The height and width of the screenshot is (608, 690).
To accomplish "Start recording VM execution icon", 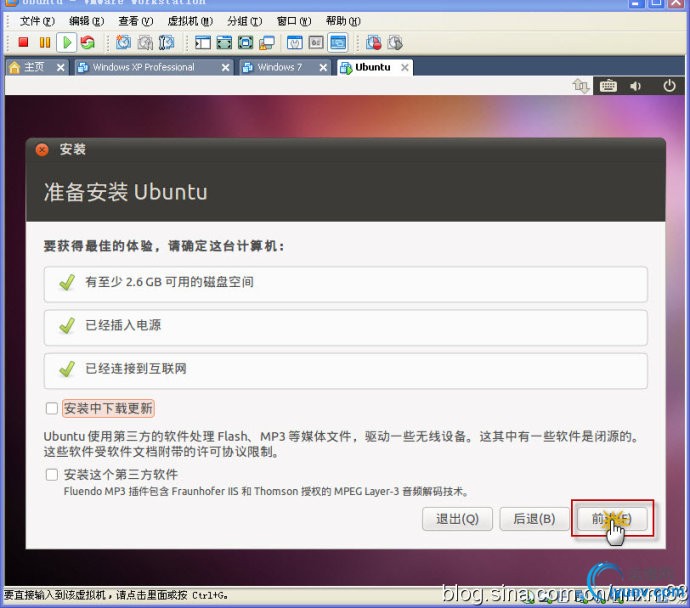I will pos(374,42).
